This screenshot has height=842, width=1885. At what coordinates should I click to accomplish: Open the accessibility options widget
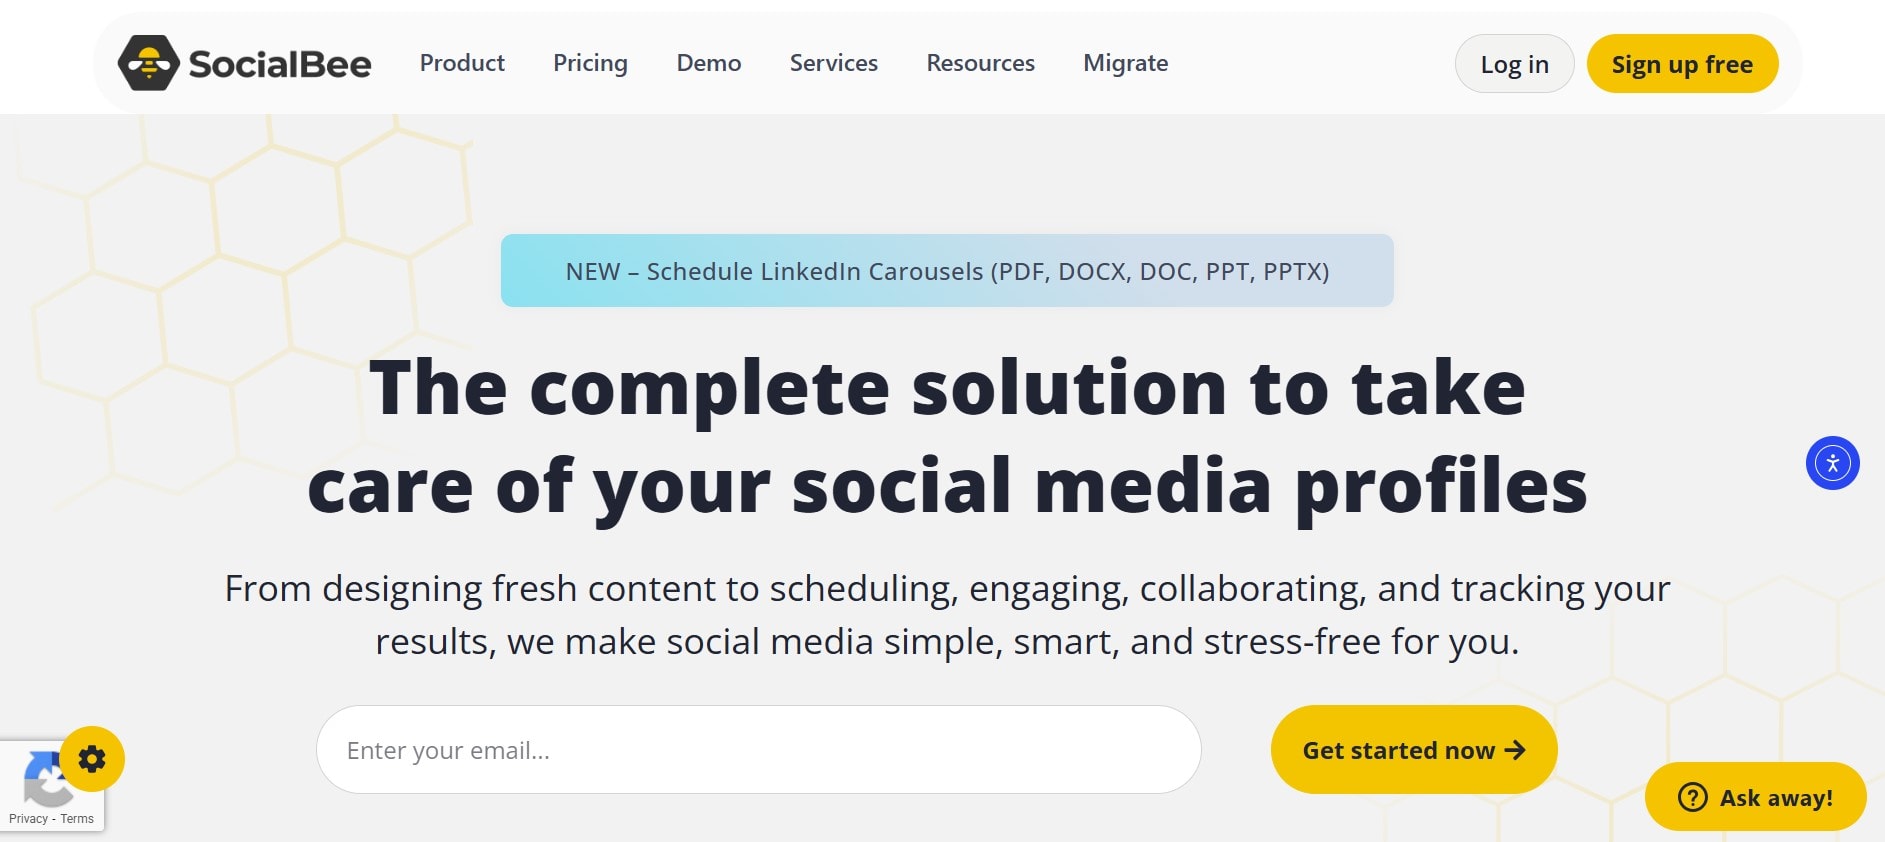coord(1832,462)
